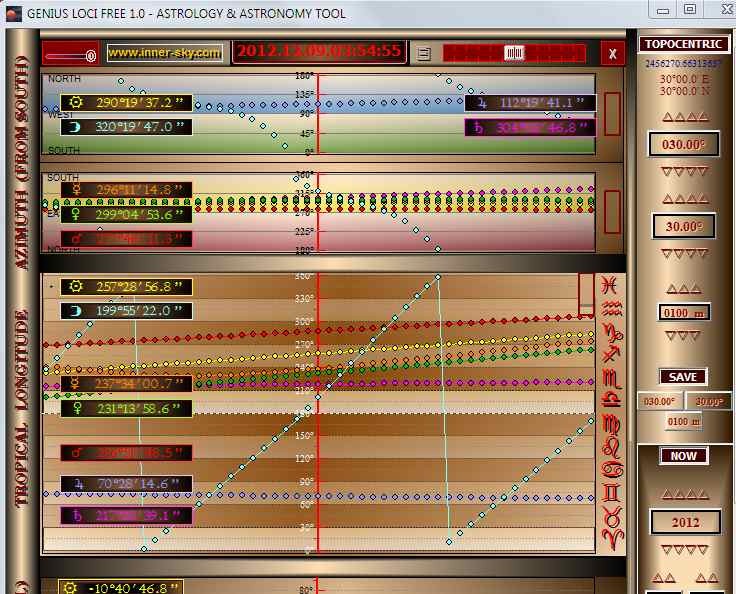The width and height of the screenshot is (736, 594).
Task: Click the Aquarius zodiac symbol
Action: click(x=609, y=308)
